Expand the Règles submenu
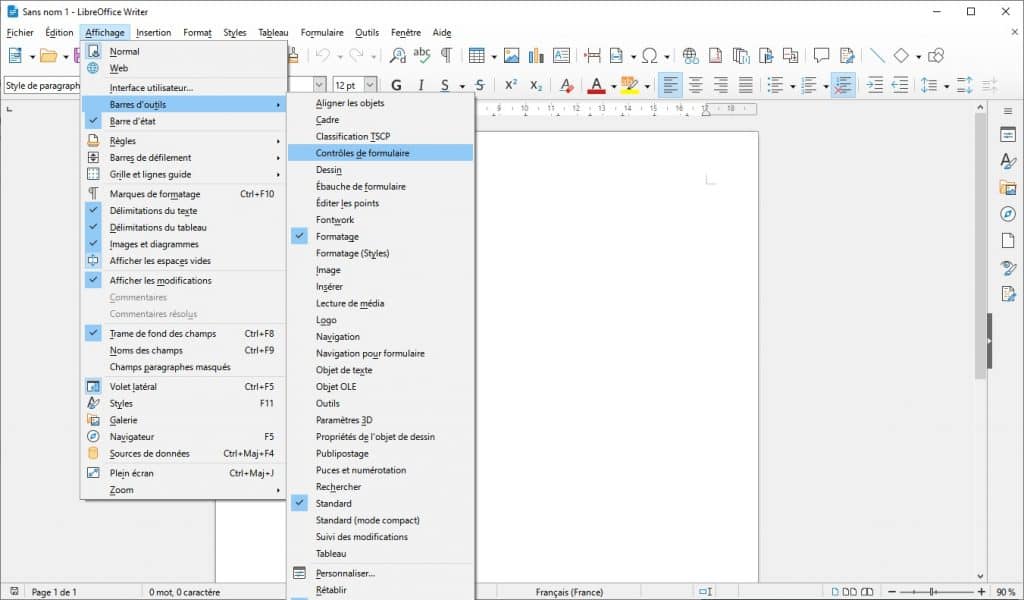Image resolution: width=1024 pixels, height=600 pixels. pyautogui.click(x=184, y=141)
